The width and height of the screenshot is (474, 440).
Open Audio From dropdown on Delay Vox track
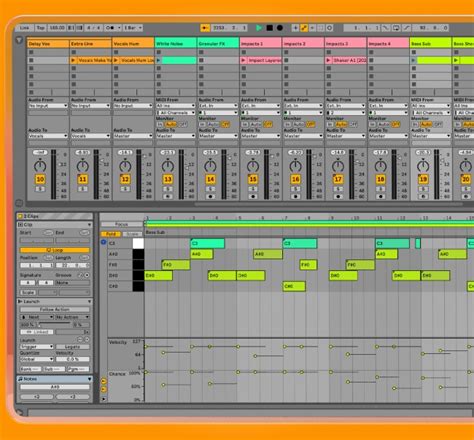(48, 106)
